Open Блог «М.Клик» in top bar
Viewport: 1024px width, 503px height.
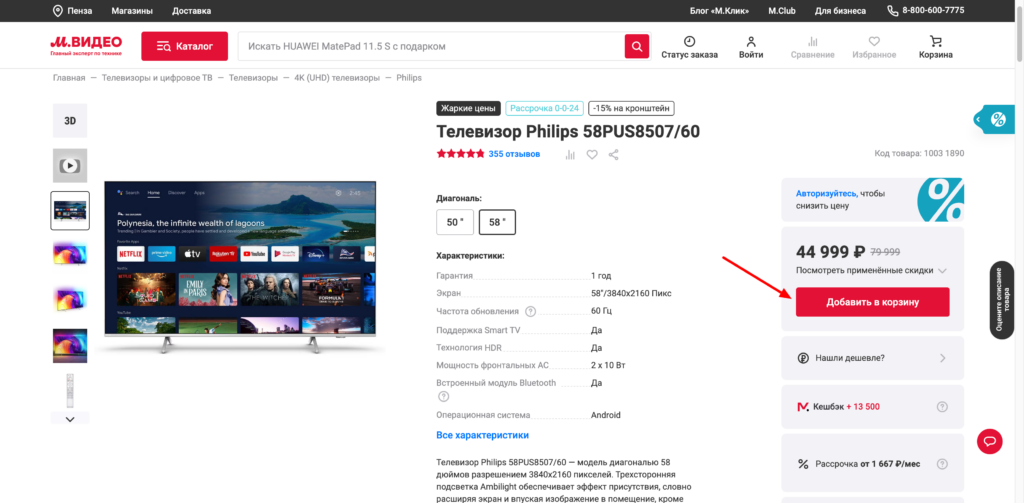point(719,11)
